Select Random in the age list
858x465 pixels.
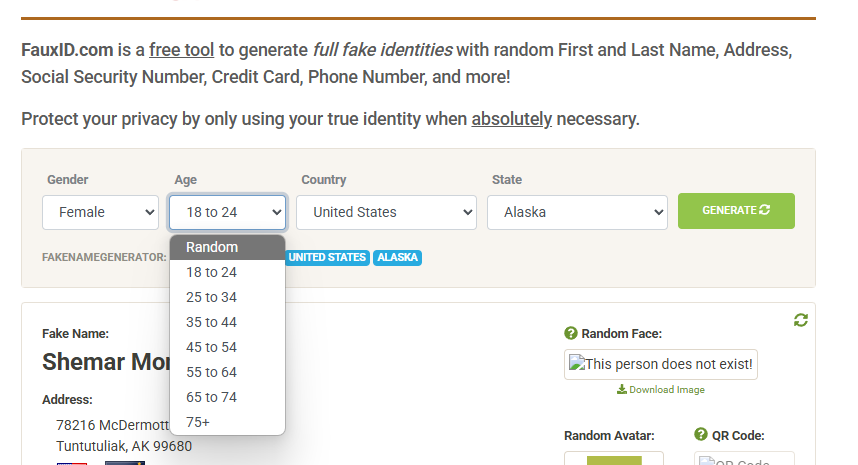228,247
